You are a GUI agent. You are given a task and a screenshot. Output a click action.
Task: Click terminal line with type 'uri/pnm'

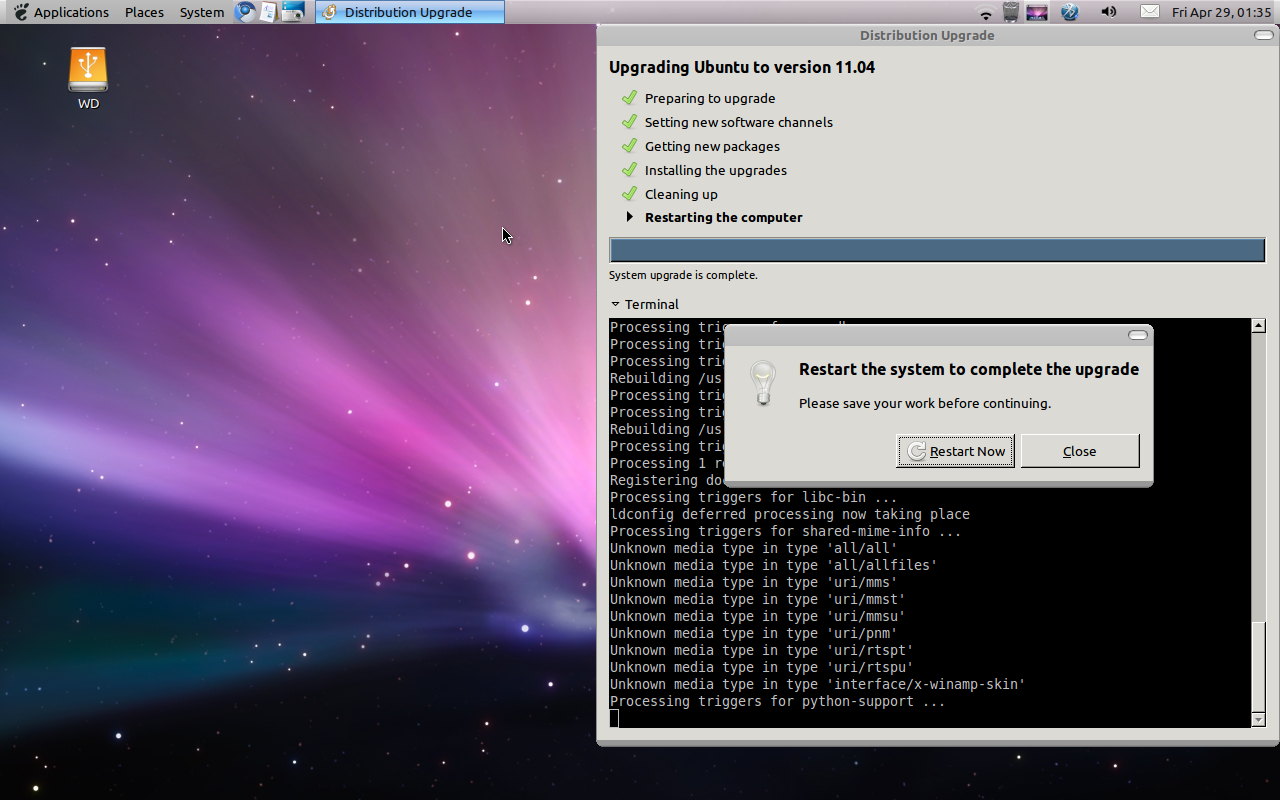pyautogui.click(x=754, y=633)
